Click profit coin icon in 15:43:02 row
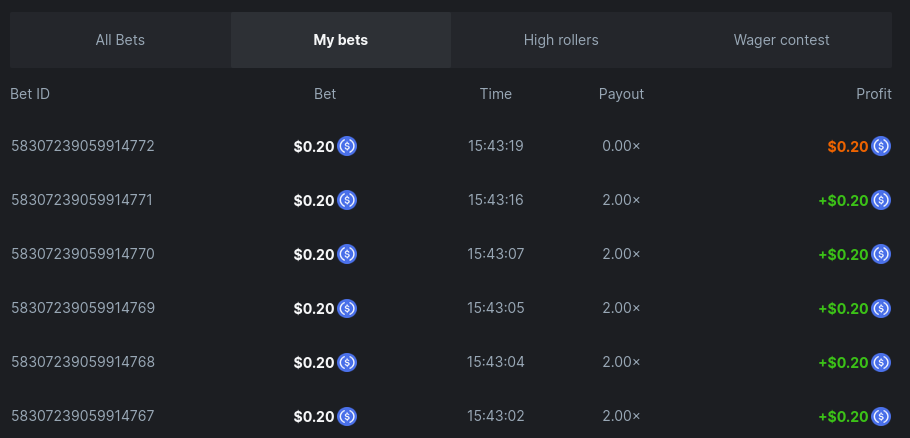910x438 pixels. click(x=881, y=416)
